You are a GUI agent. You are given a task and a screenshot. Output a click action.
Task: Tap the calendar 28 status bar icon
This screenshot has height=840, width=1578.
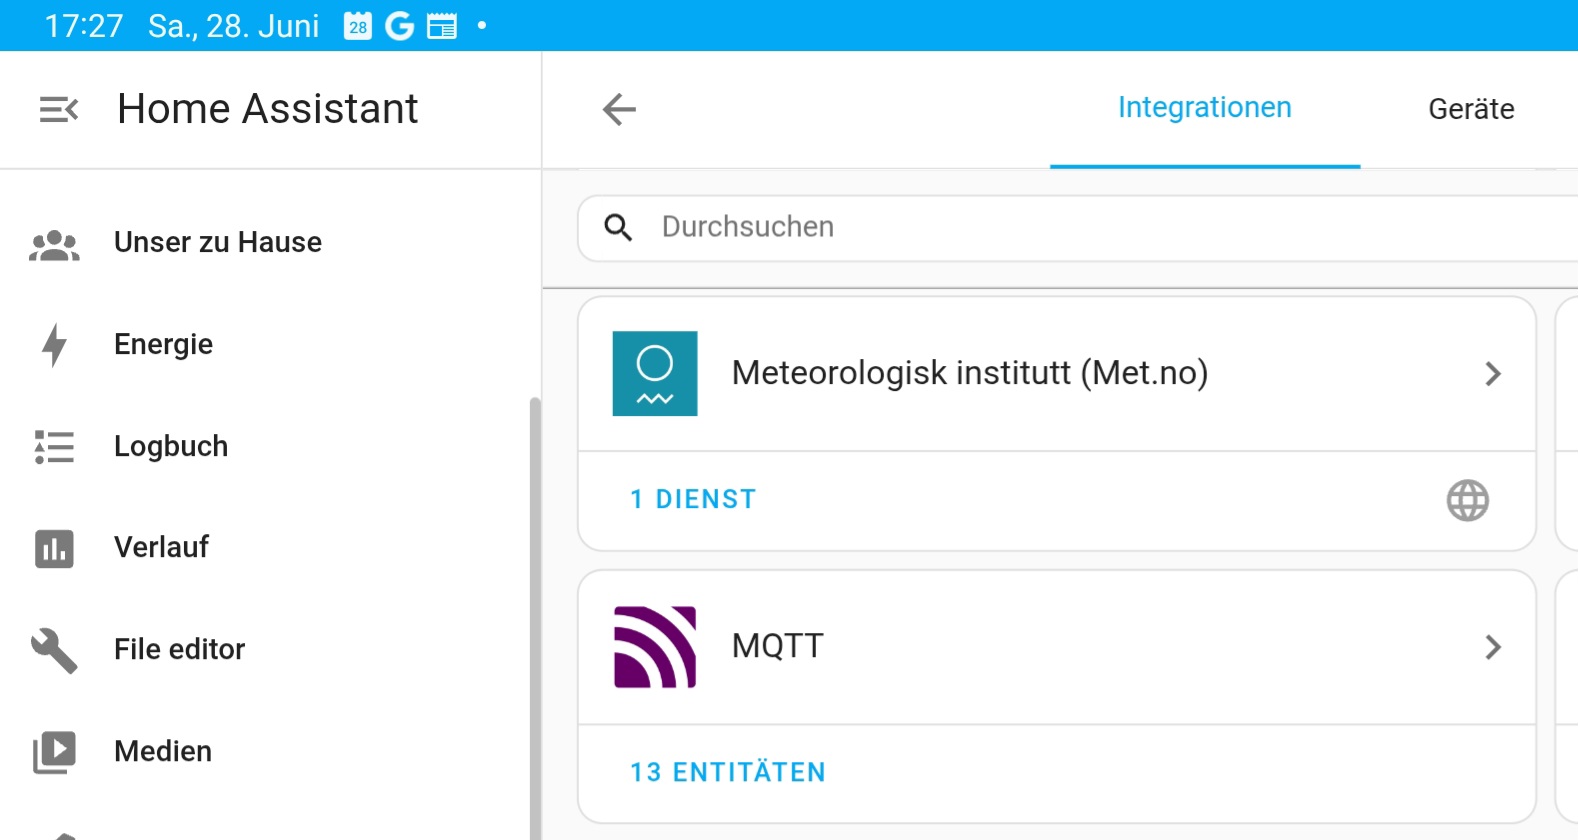tap(357, 26)
